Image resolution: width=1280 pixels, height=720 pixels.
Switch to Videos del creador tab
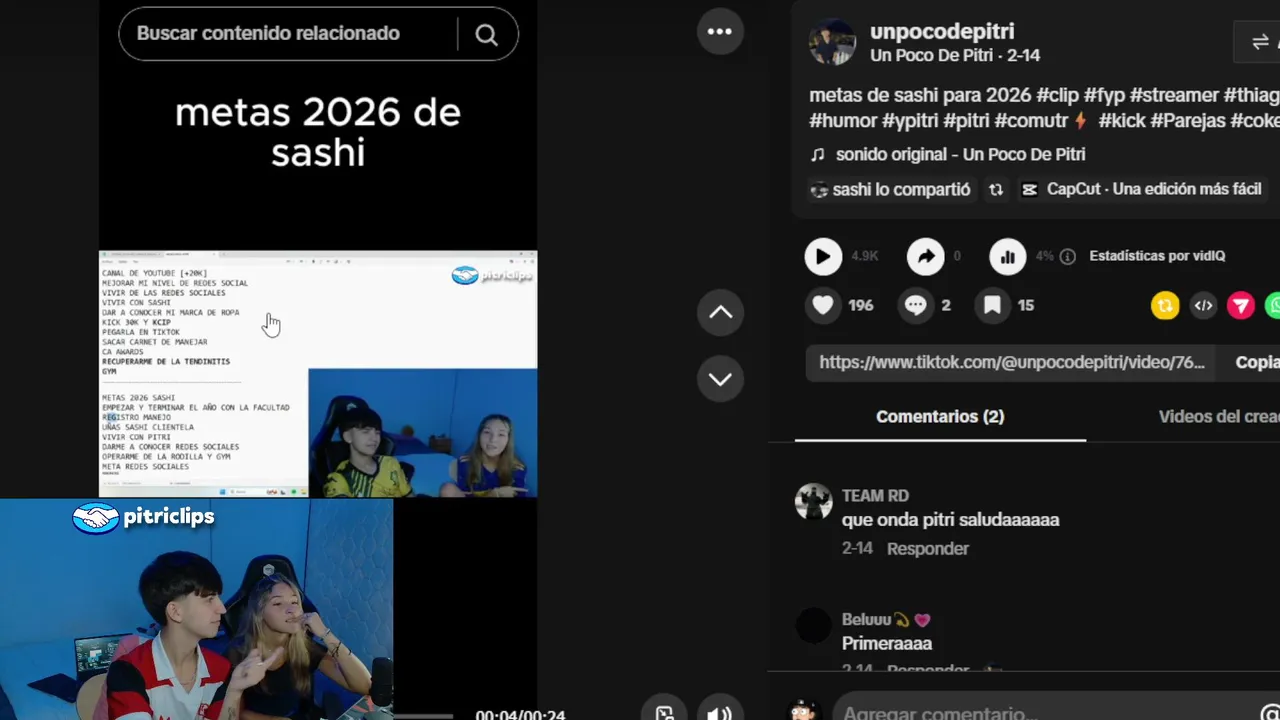[x=1218, y=417]
